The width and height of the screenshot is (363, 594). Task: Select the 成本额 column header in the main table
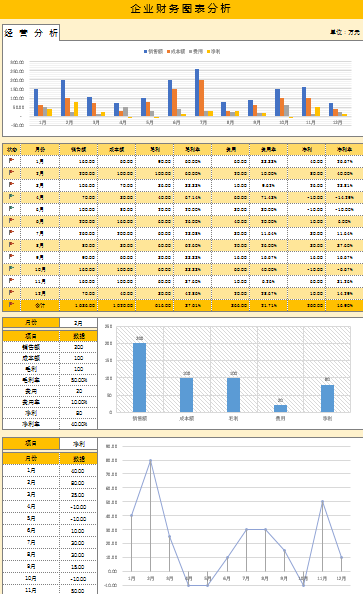point(116,150)
